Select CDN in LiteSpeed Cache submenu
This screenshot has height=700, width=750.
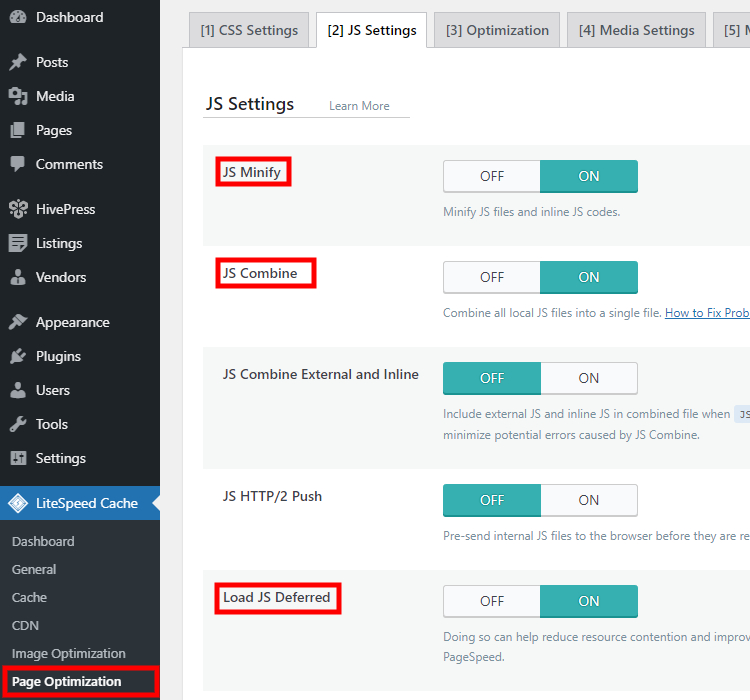point(25,625)
